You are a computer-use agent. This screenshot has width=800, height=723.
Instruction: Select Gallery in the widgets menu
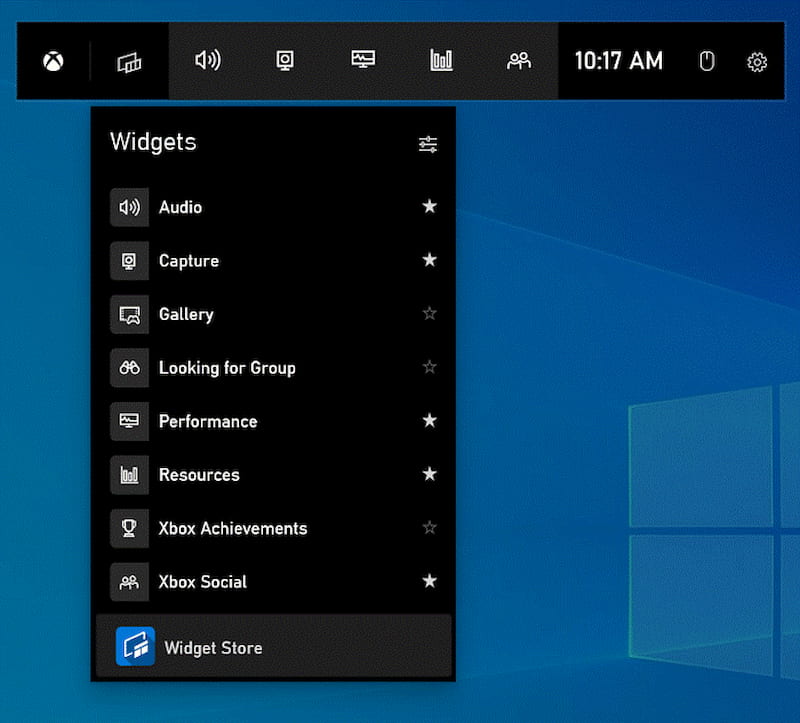(273, 314)
